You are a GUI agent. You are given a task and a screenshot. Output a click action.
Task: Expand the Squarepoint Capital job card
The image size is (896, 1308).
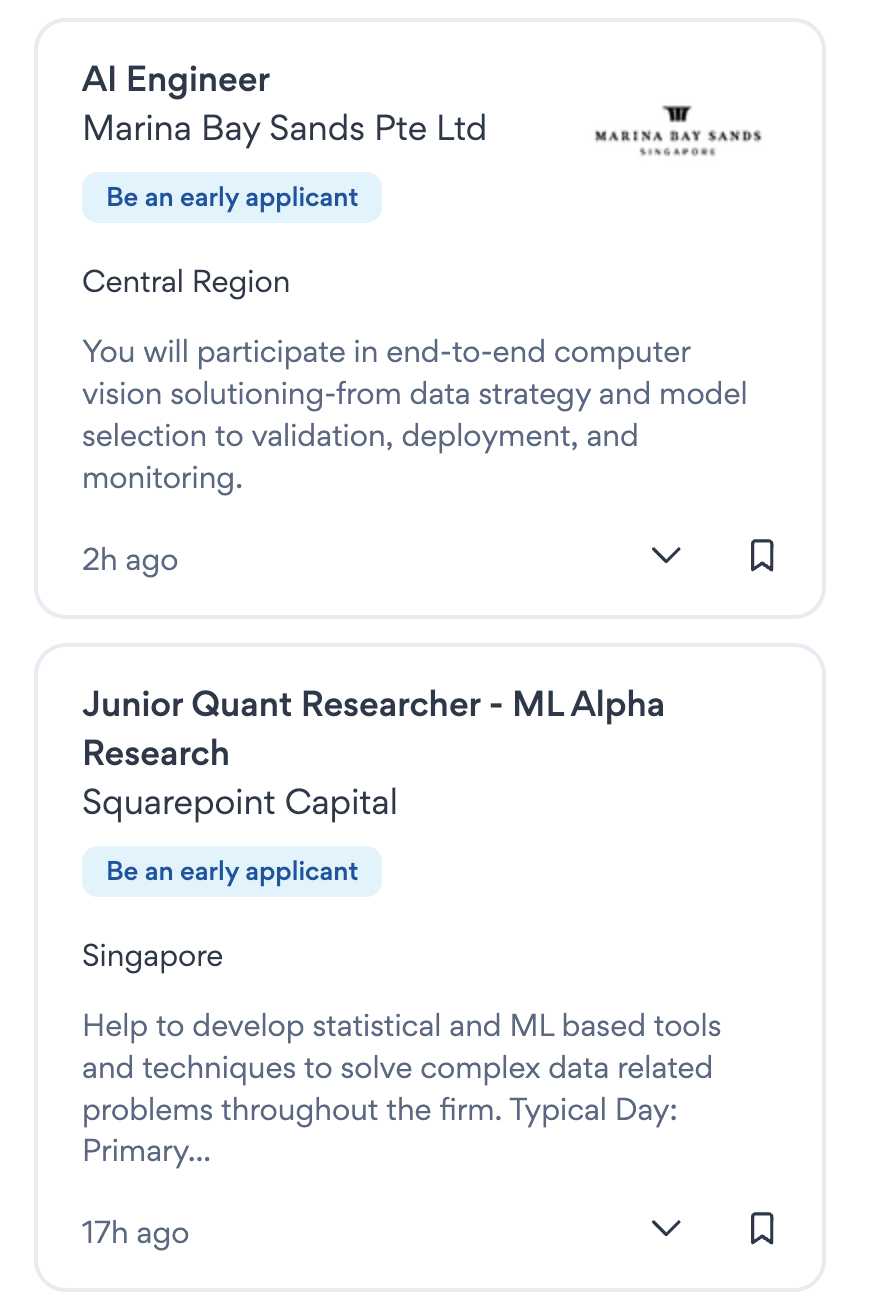pyautogui.click(x=666, y=1228)
